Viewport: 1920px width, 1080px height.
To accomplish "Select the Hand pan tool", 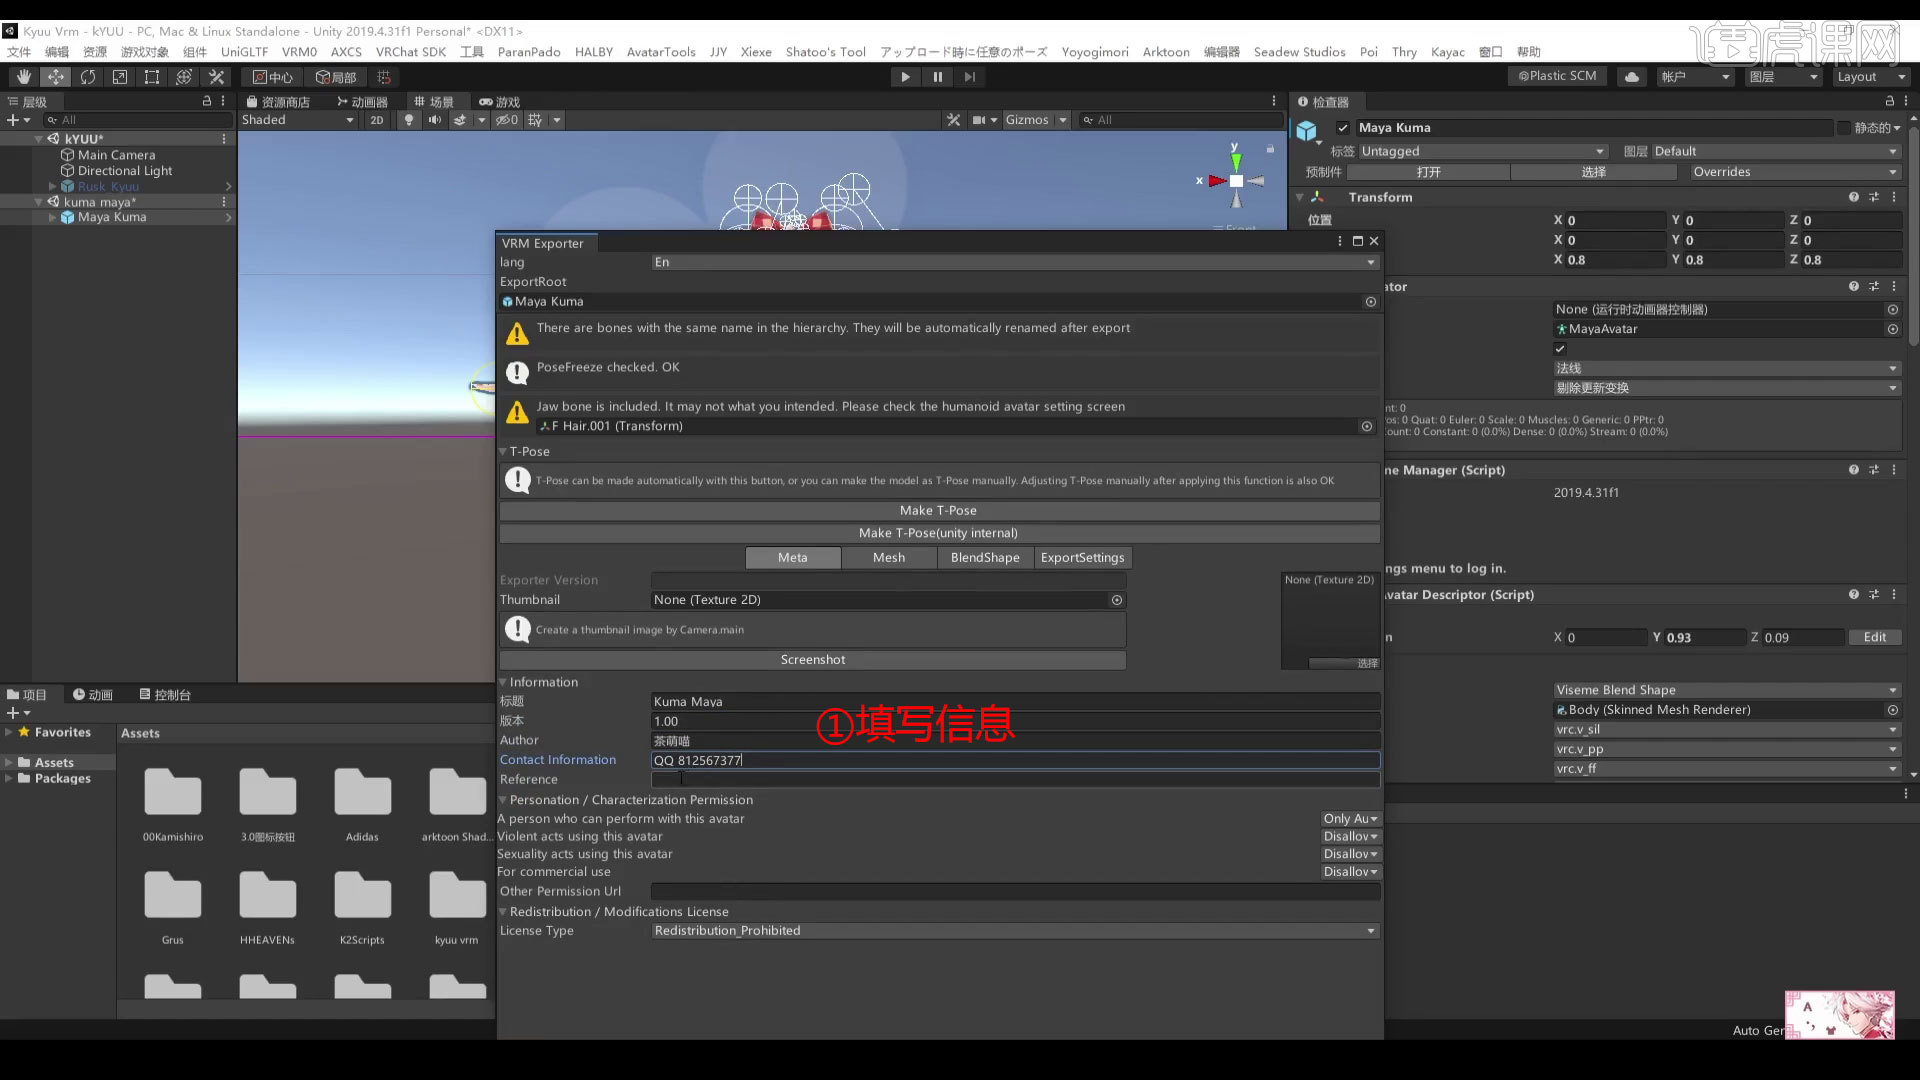I will point(23,77).
